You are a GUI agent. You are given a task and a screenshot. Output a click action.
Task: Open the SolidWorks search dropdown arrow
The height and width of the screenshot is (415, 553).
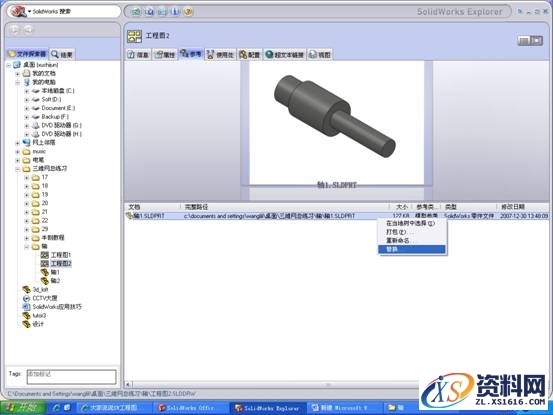click(29, 12)
